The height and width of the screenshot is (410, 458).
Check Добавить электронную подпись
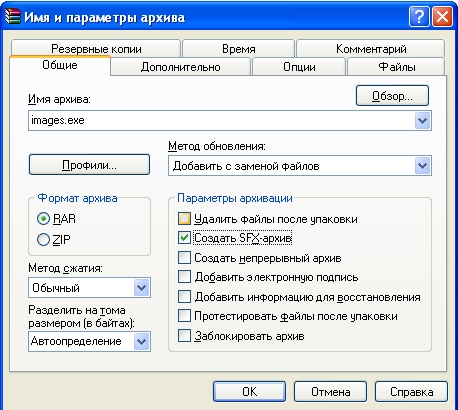(x=184, y=277)
